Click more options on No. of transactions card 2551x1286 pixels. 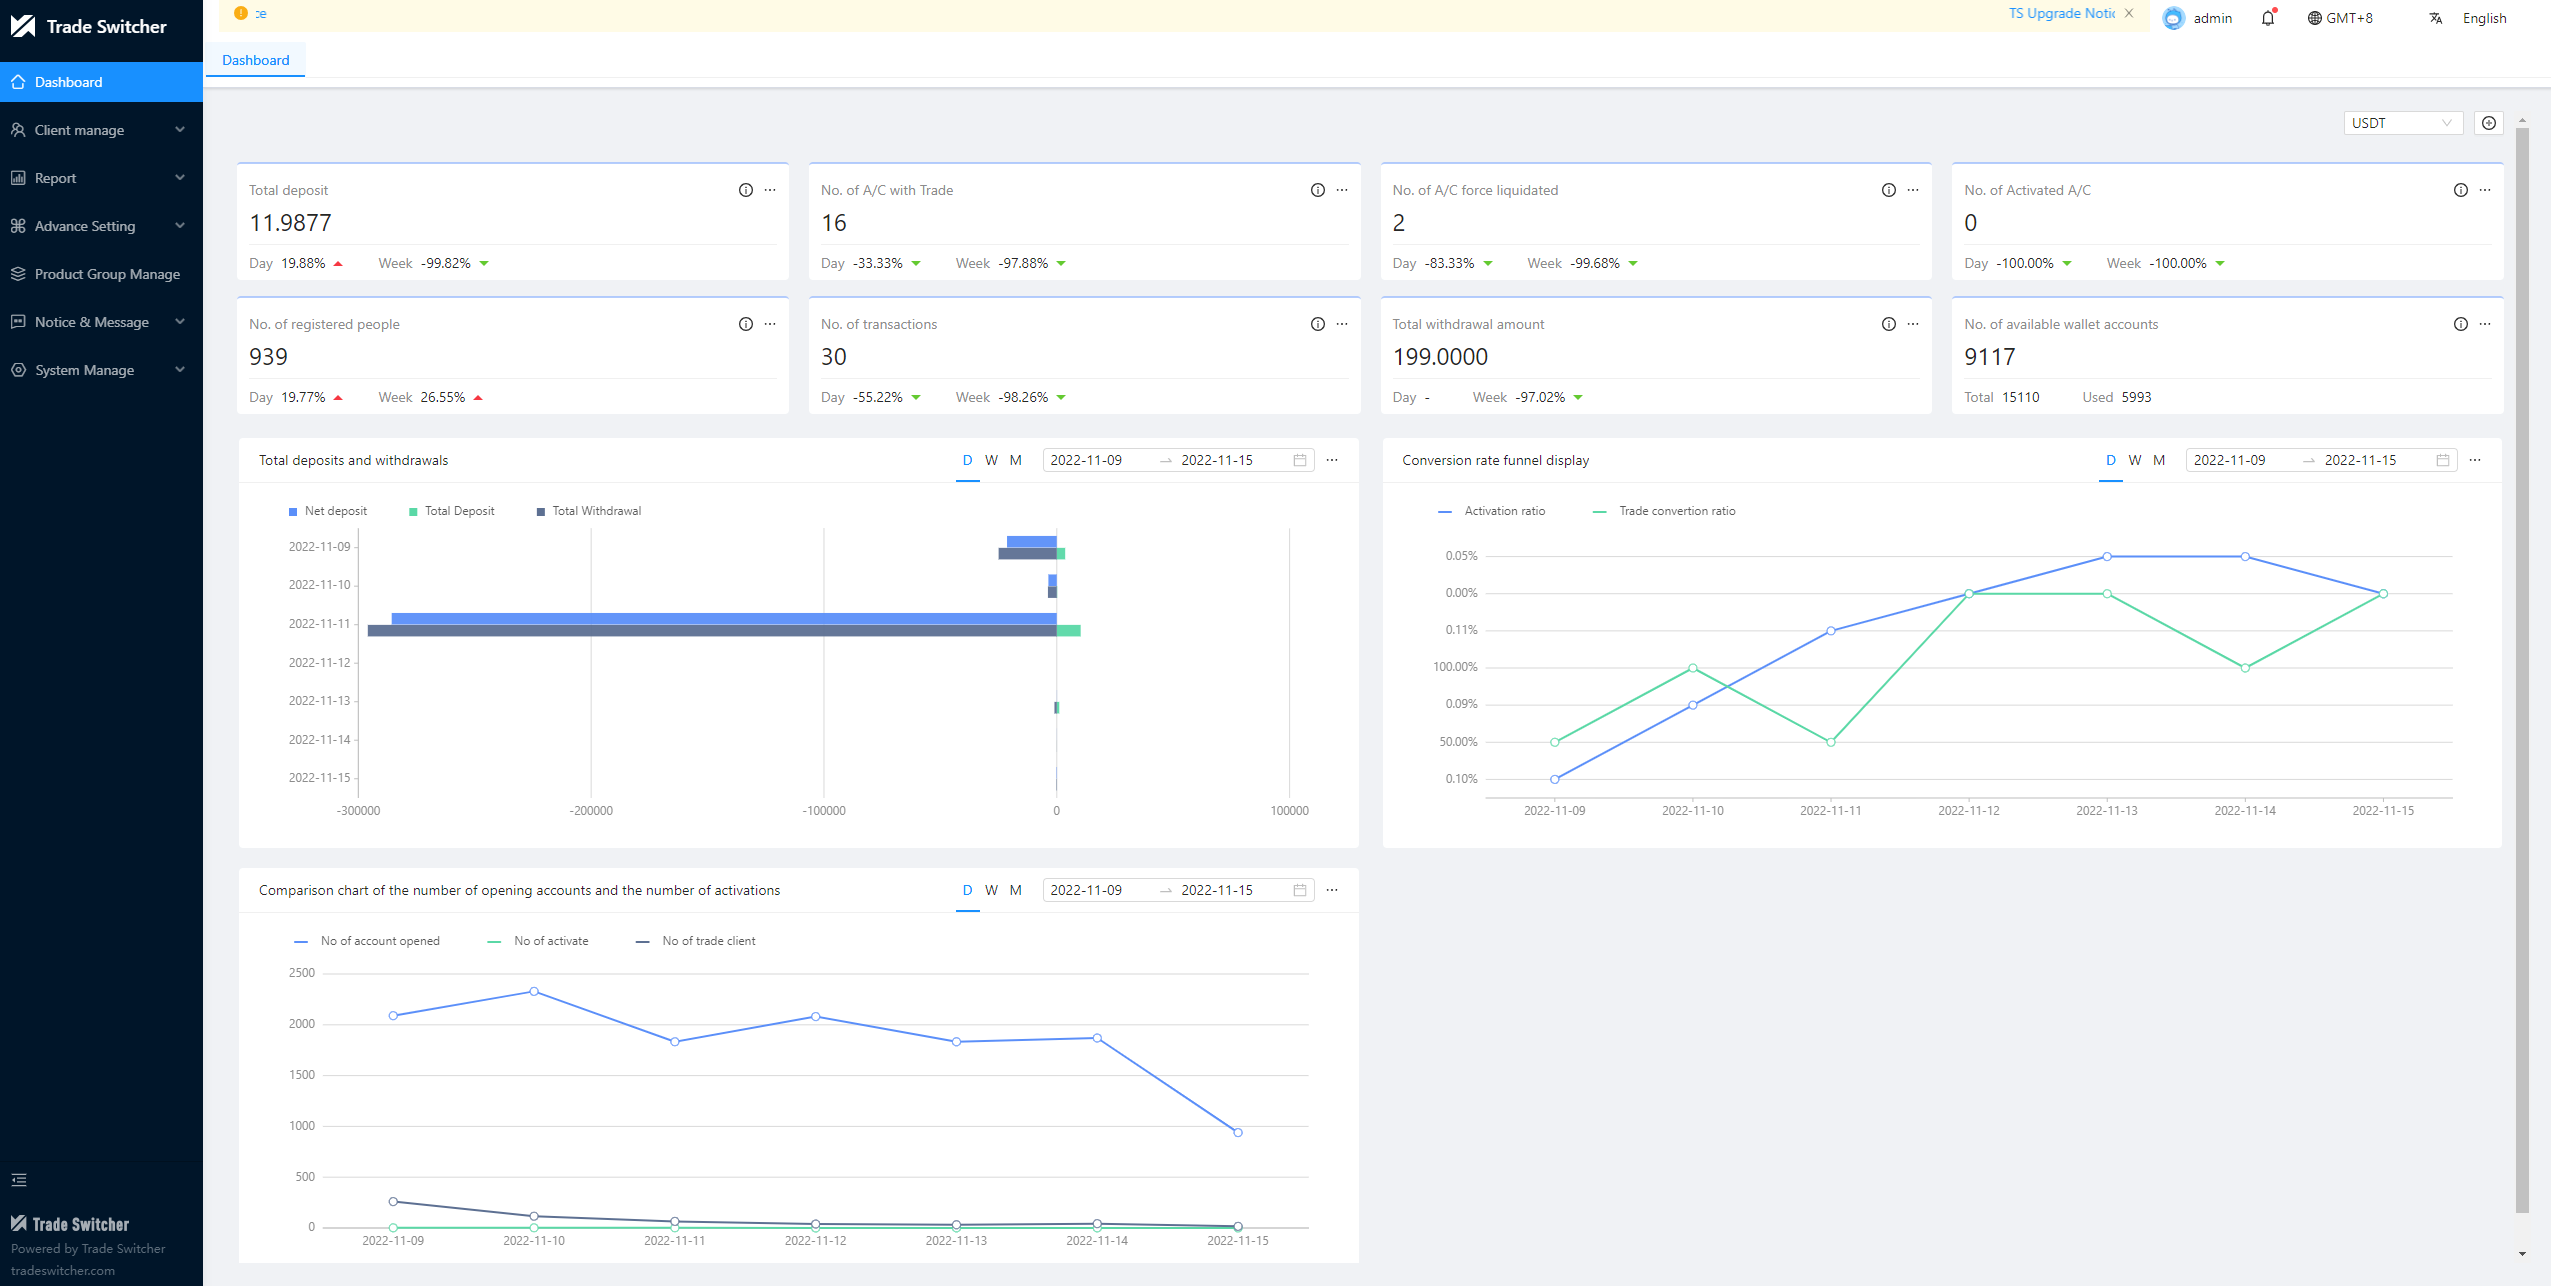1342,324
